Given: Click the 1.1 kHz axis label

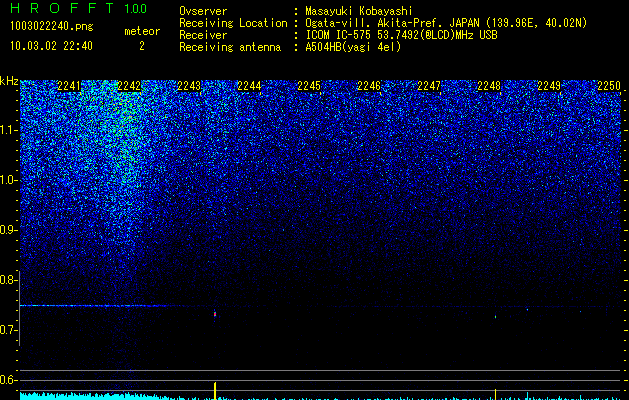Looking at the screenshot, I should [9, 130].
